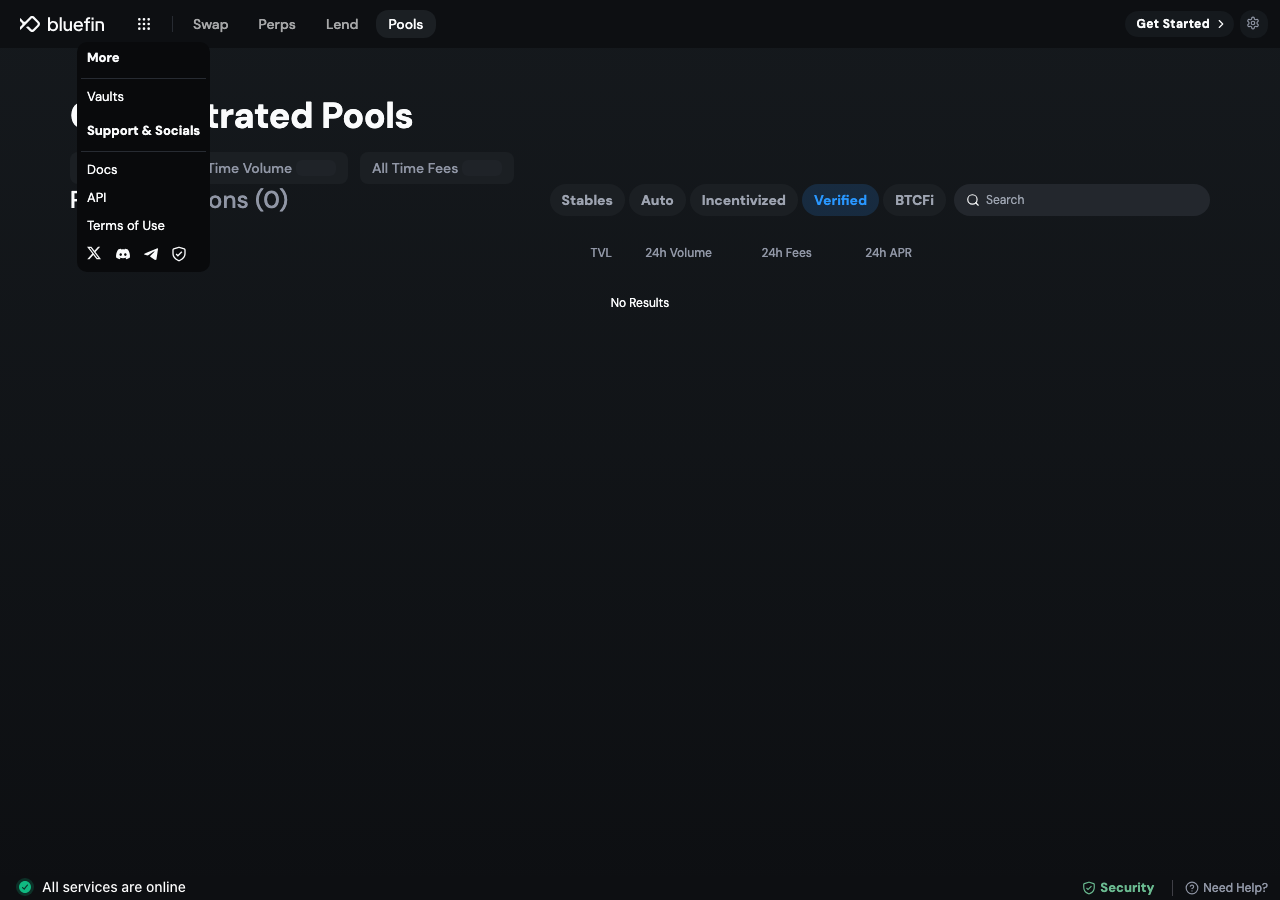The width and height of the screenshot is (1280, 900).
Task: Toggle the Stables filter
Action: tap(587, 200)
